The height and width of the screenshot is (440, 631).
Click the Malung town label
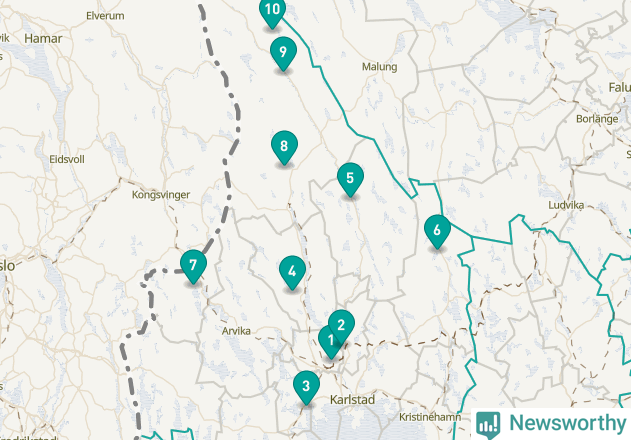point(379,67)
